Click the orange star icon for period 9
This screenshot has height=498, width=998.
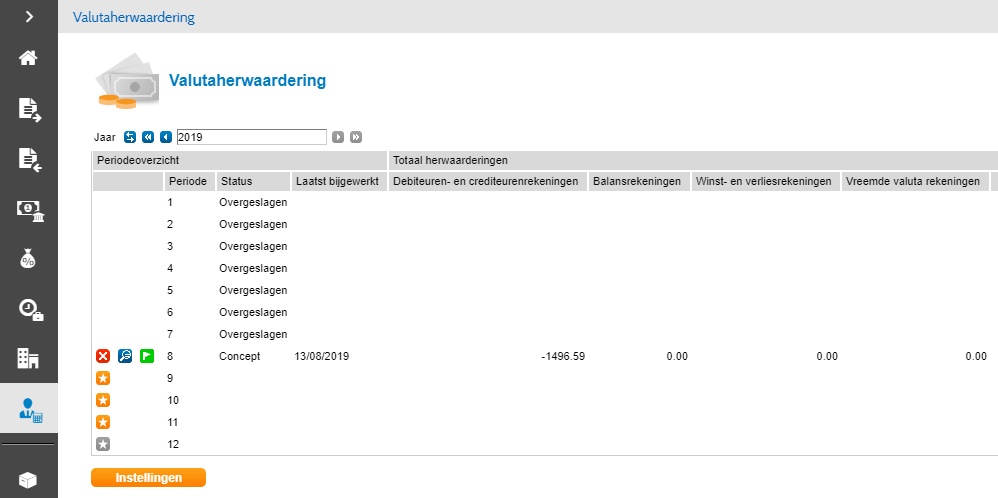[103, 378]
